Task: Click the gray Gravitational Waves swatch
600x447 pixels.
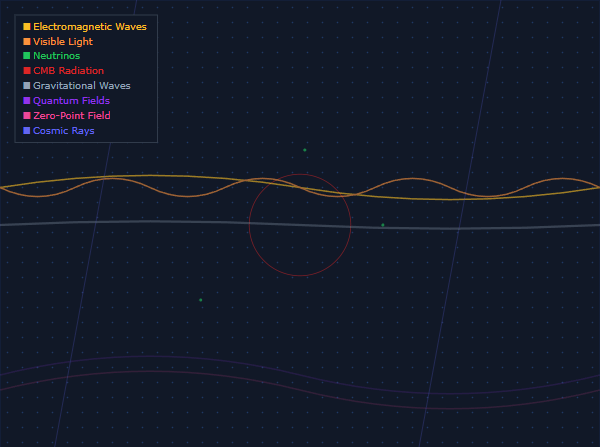Action: click(27, 86)
